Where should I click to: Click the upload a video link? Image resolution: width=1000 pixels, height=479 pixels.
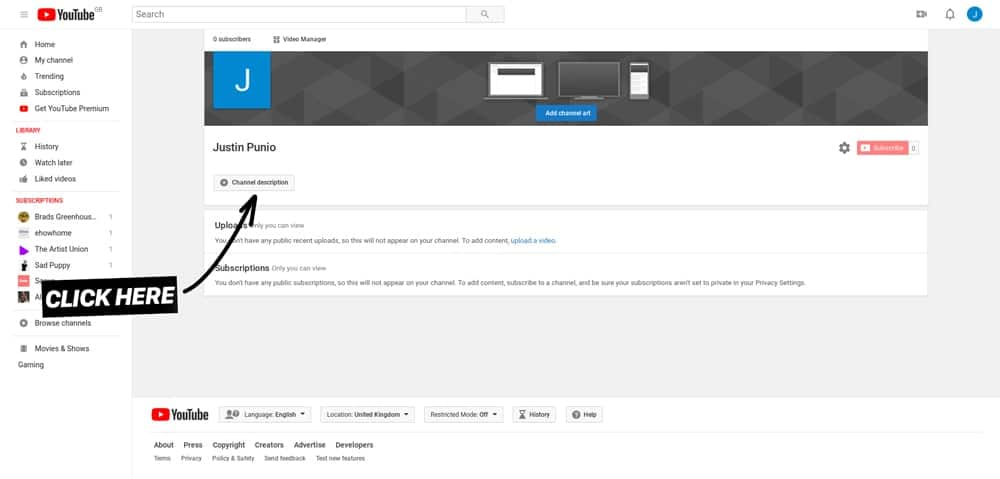pos(533,241)
